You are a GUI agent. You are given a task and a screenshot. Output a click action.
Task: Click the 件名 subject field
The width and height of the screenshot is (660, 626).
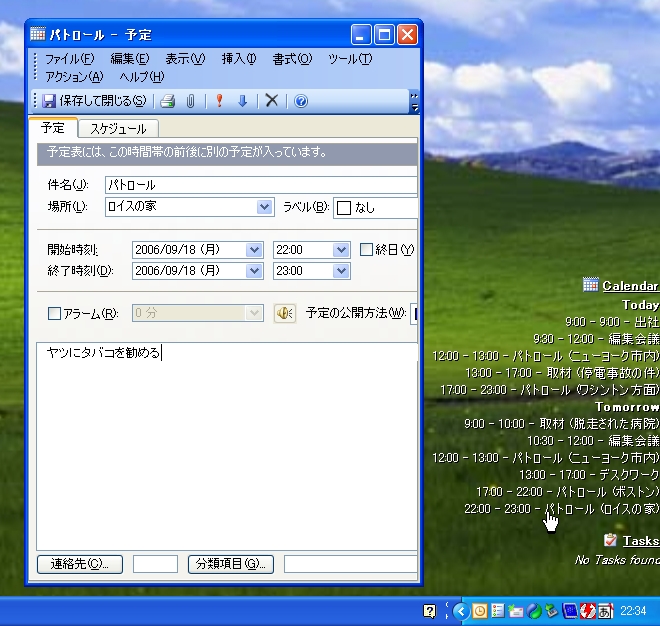click(261, 185)
